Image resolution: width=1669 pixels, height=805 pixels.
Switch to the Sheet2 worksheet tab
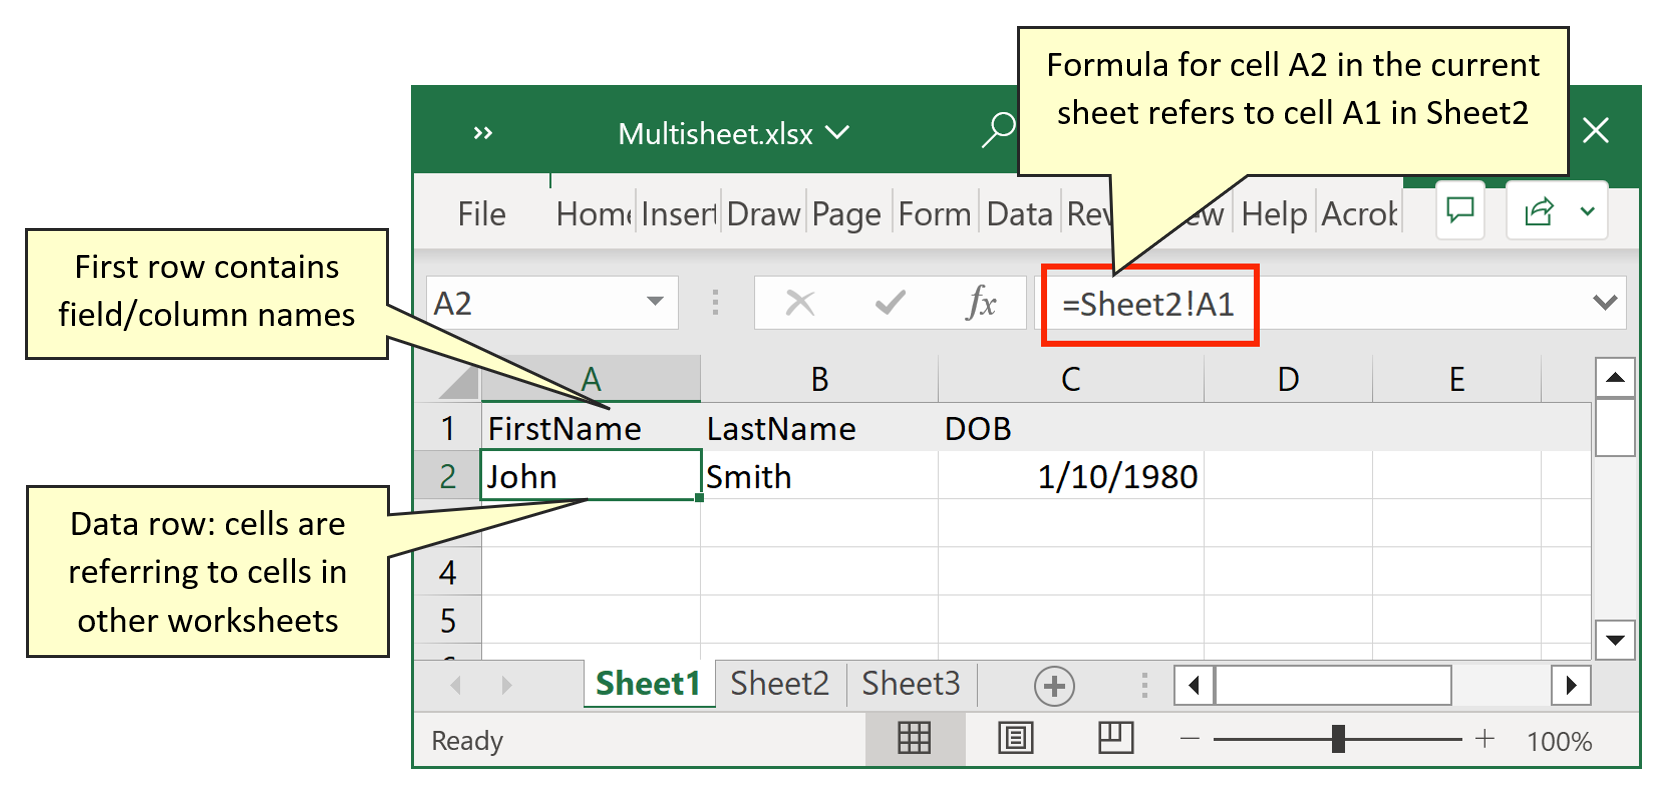pyautogui.click(x=780, y=684)
